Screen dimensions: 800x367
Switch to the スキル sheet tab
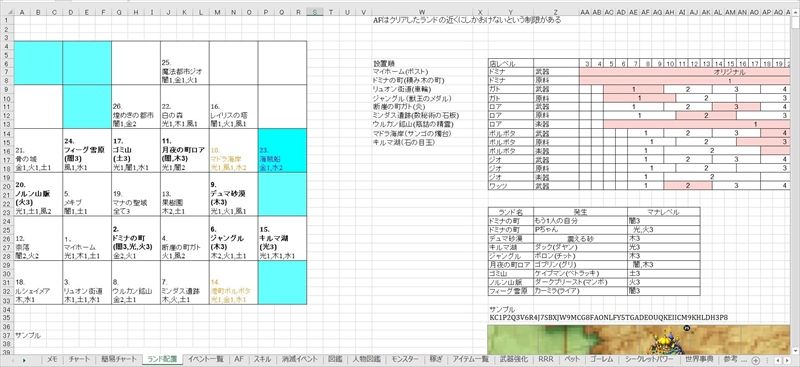(x=262, y=359)
